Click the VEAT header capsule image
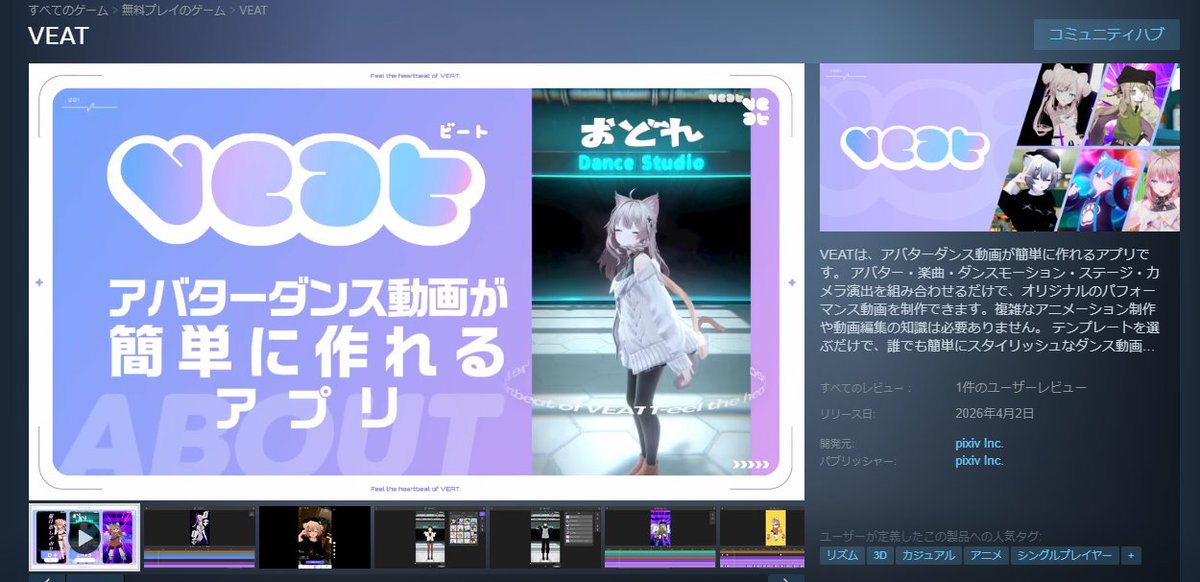1200x582 pixels. [999, 147]
